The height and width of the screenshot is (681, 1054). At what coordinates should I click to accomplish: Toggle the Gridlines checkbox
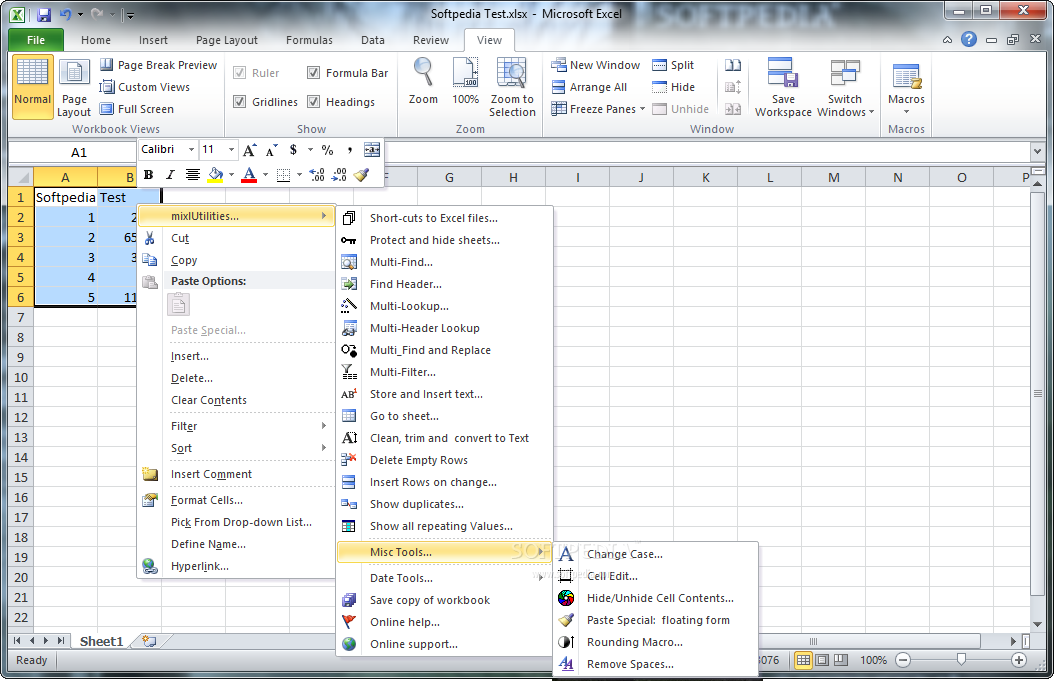click(x=239, y=102)
